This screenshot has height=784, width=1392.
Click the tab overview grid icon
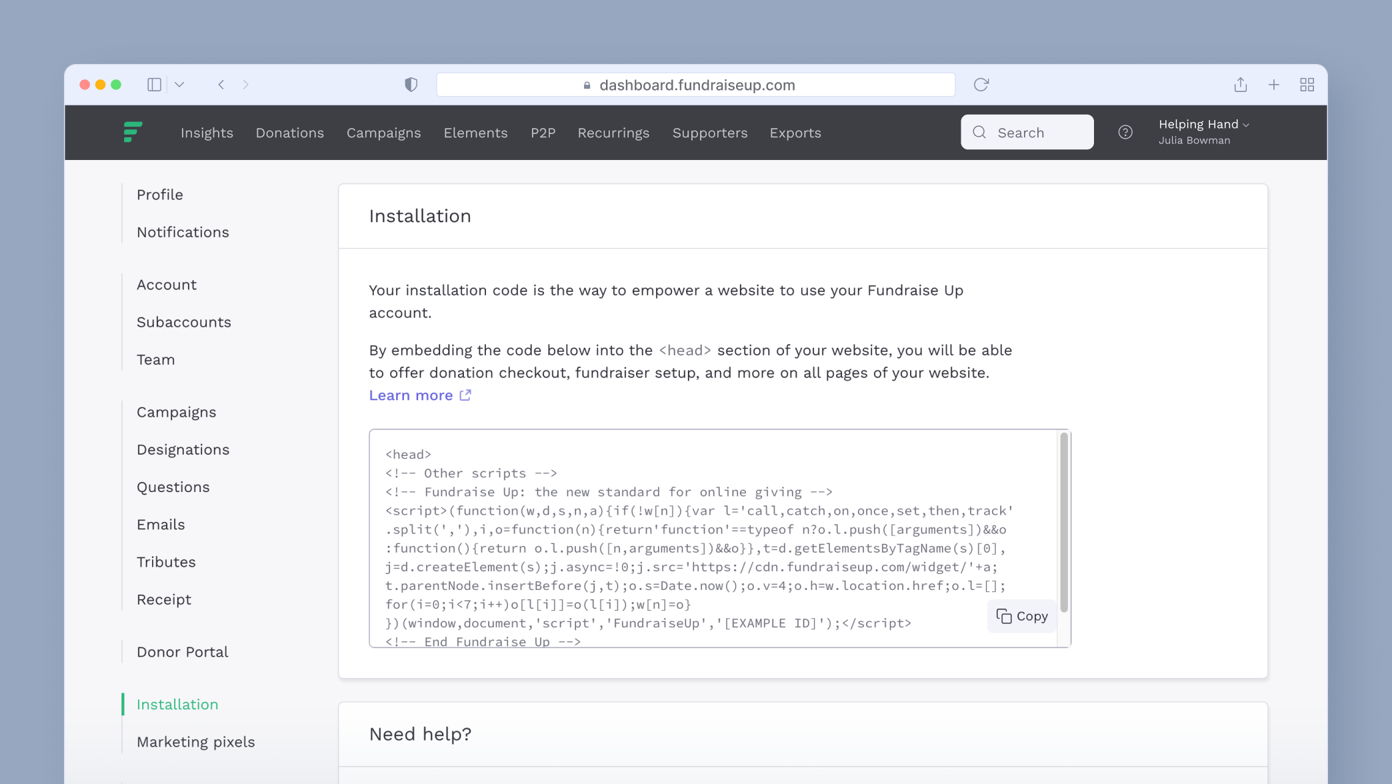pyautogui.click(x=1307, y=85)
